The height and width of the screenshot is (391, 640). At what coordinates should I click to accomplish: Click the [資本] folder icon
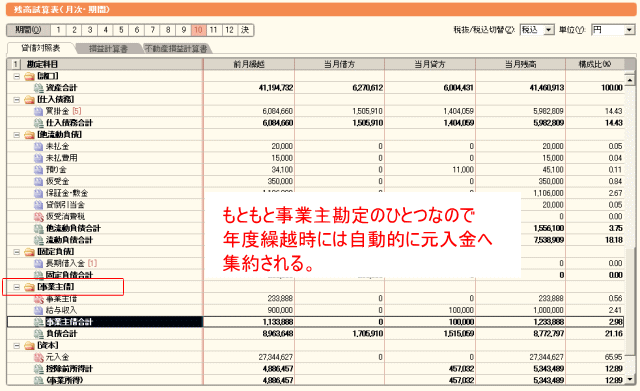[29, 346]
